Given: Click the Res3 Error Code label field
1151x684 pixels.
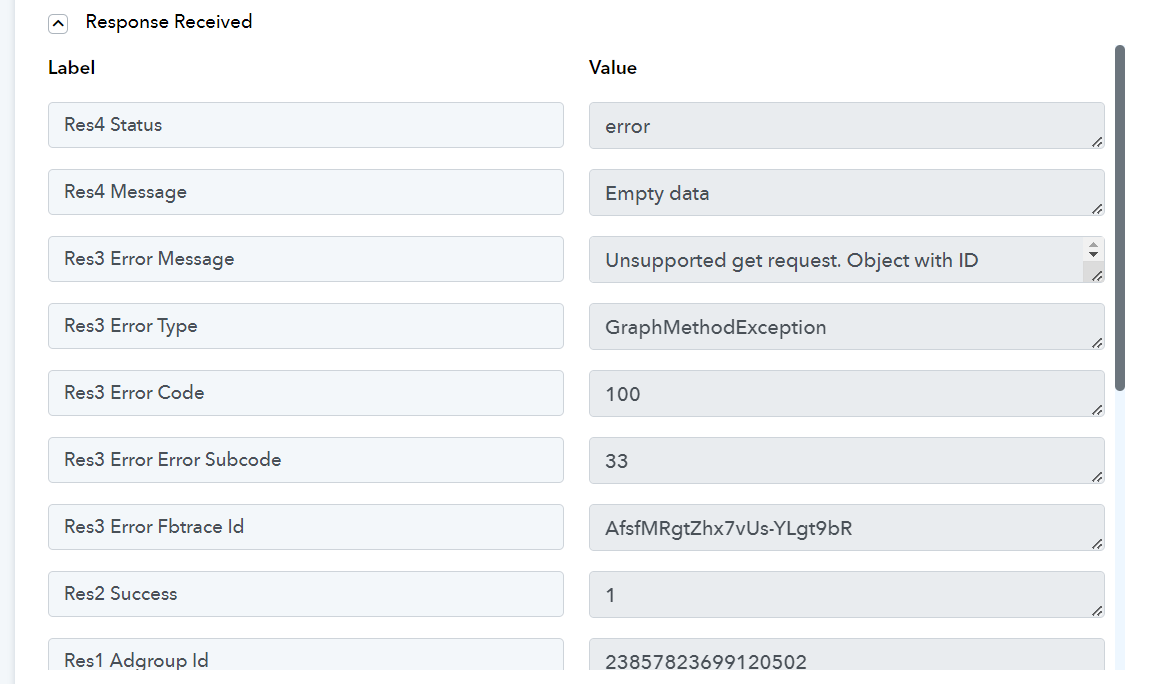Looking at the screenshot, I should tap(305, 393).
